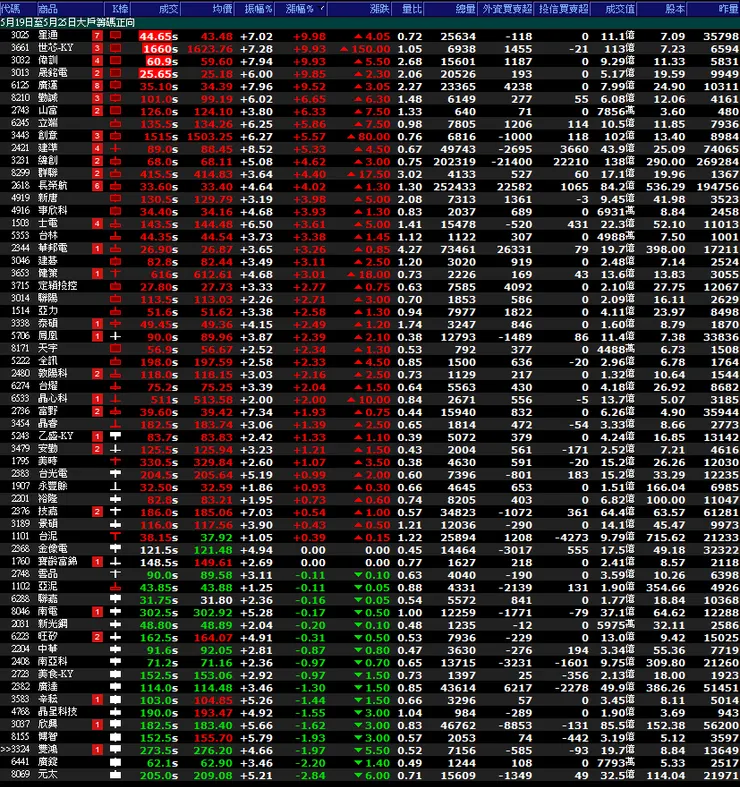Sort by the 漲跌 column header

click(358, 9)
